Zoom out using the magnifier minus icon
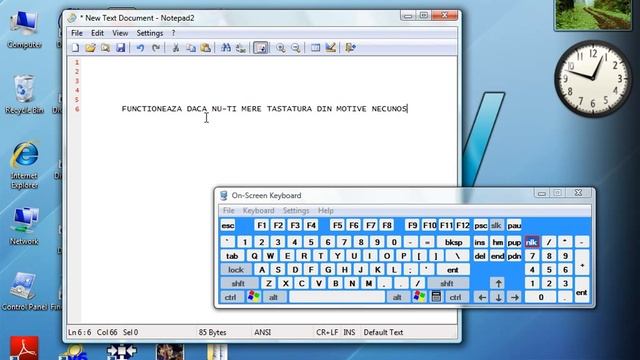 (296, 48)
